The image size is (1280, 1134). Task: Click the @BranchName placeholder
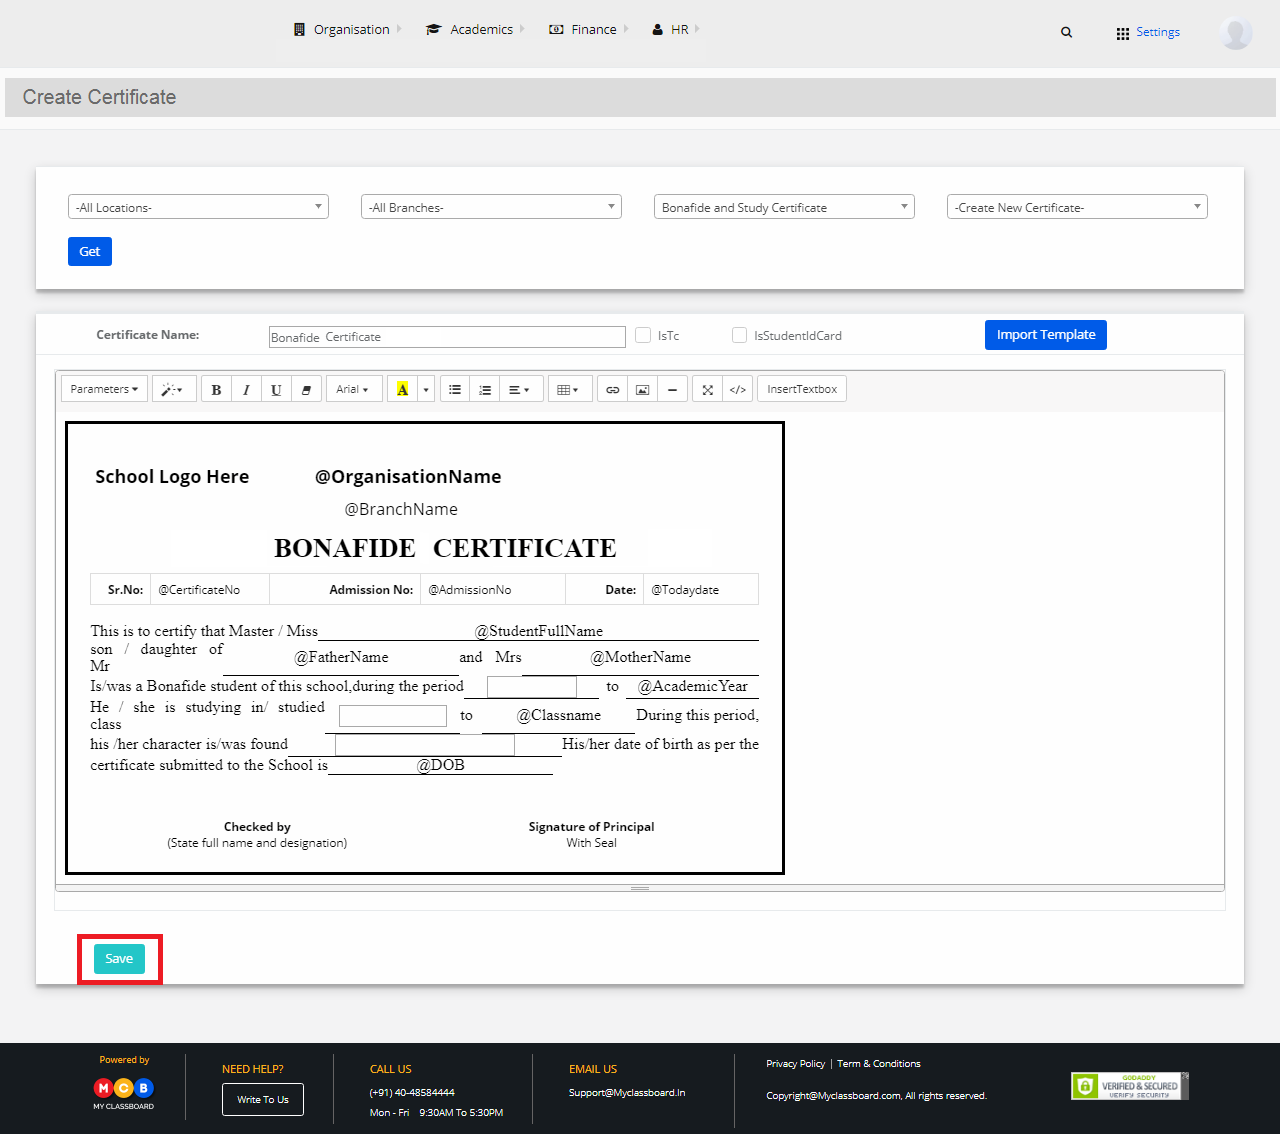pos(401,509)
